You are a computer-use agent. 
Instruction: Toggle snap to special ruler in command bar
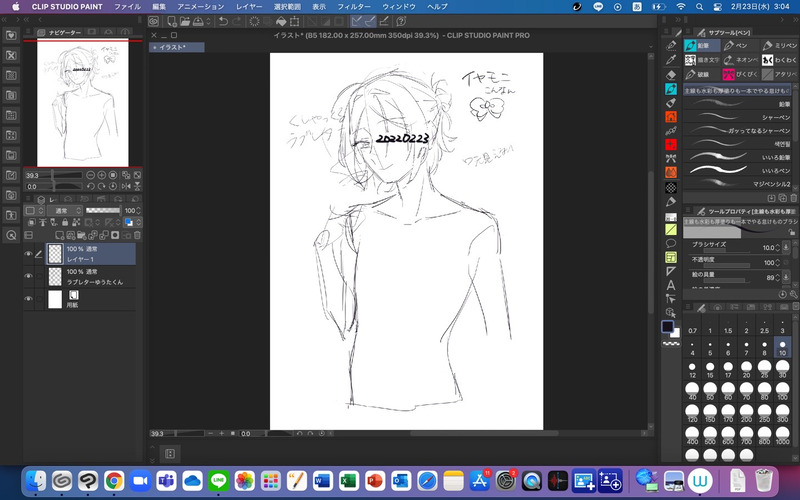coord(370,21)
